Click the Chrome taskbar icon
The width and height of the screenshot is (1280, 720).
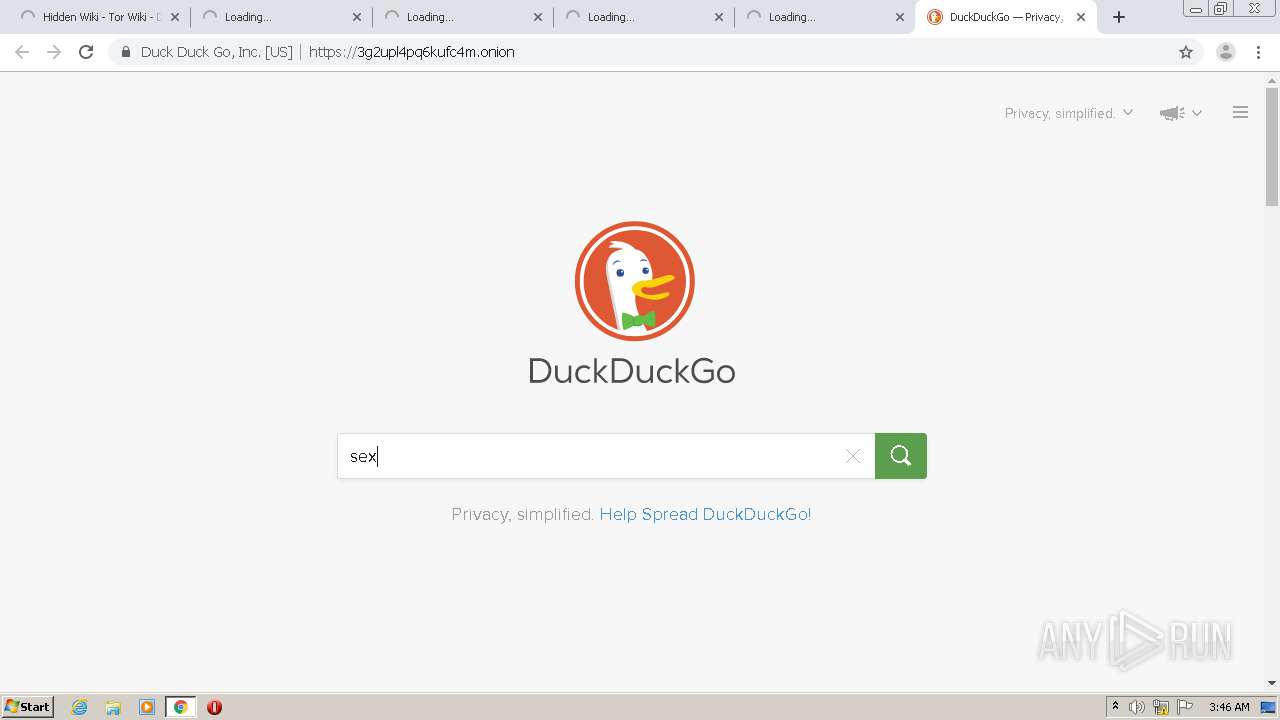click(180, 707)
